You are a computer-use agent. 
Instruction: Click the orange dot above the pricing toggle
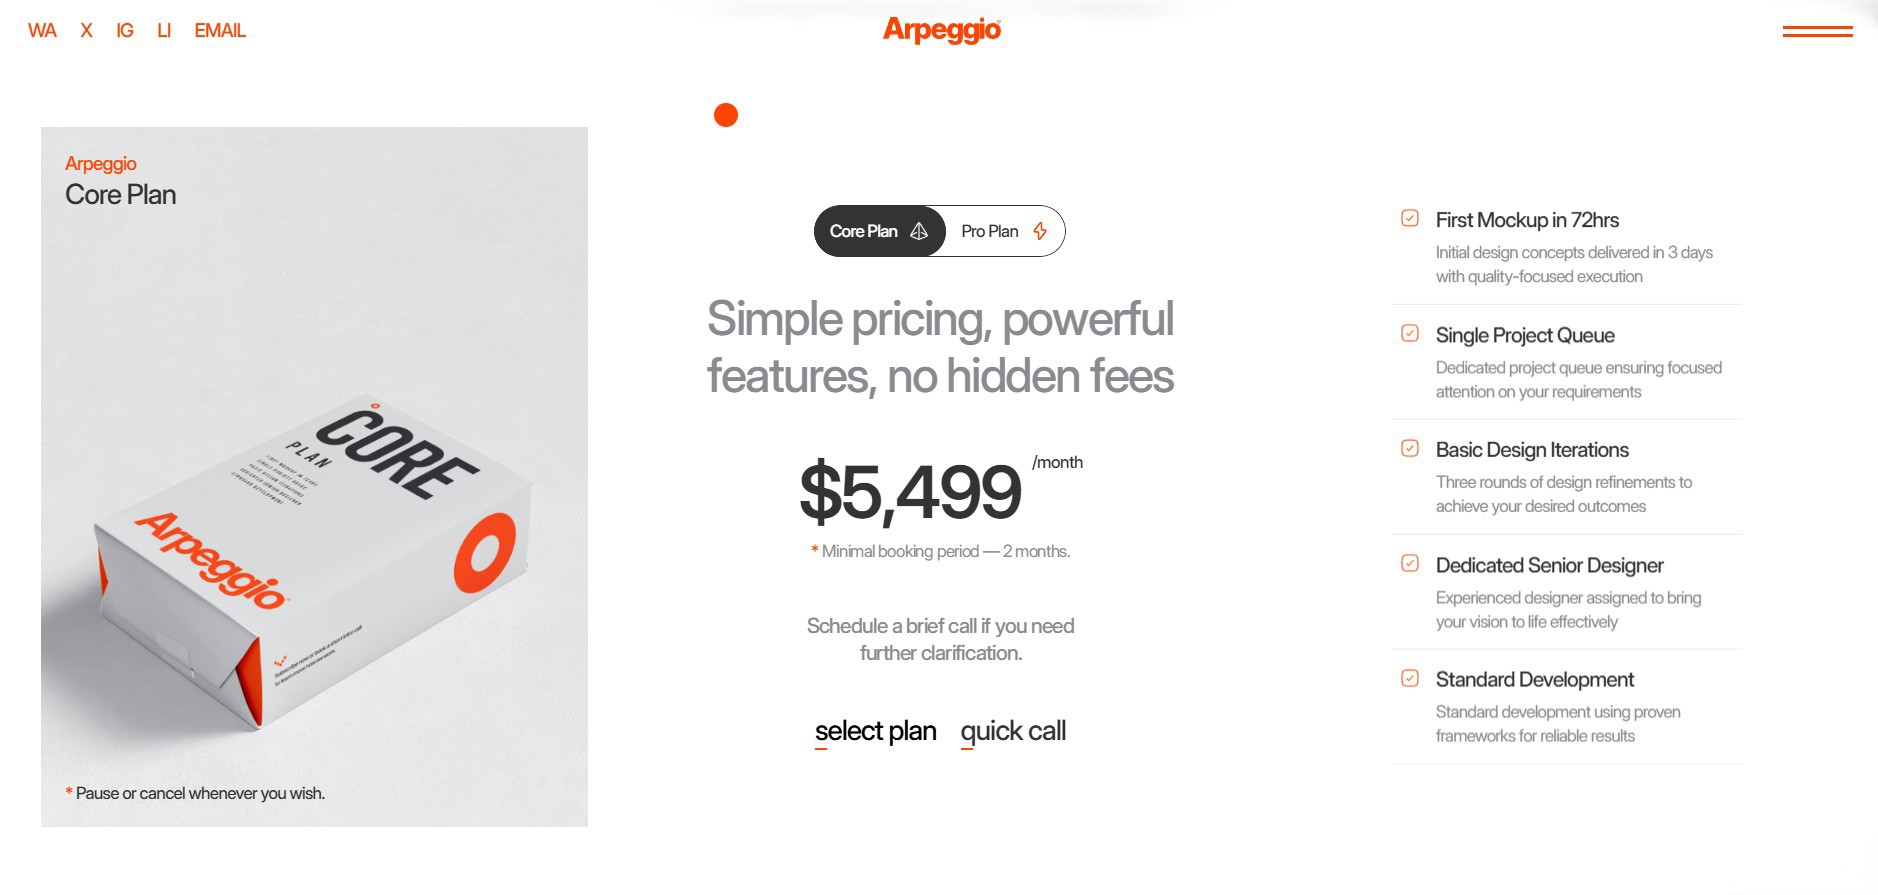725,115
